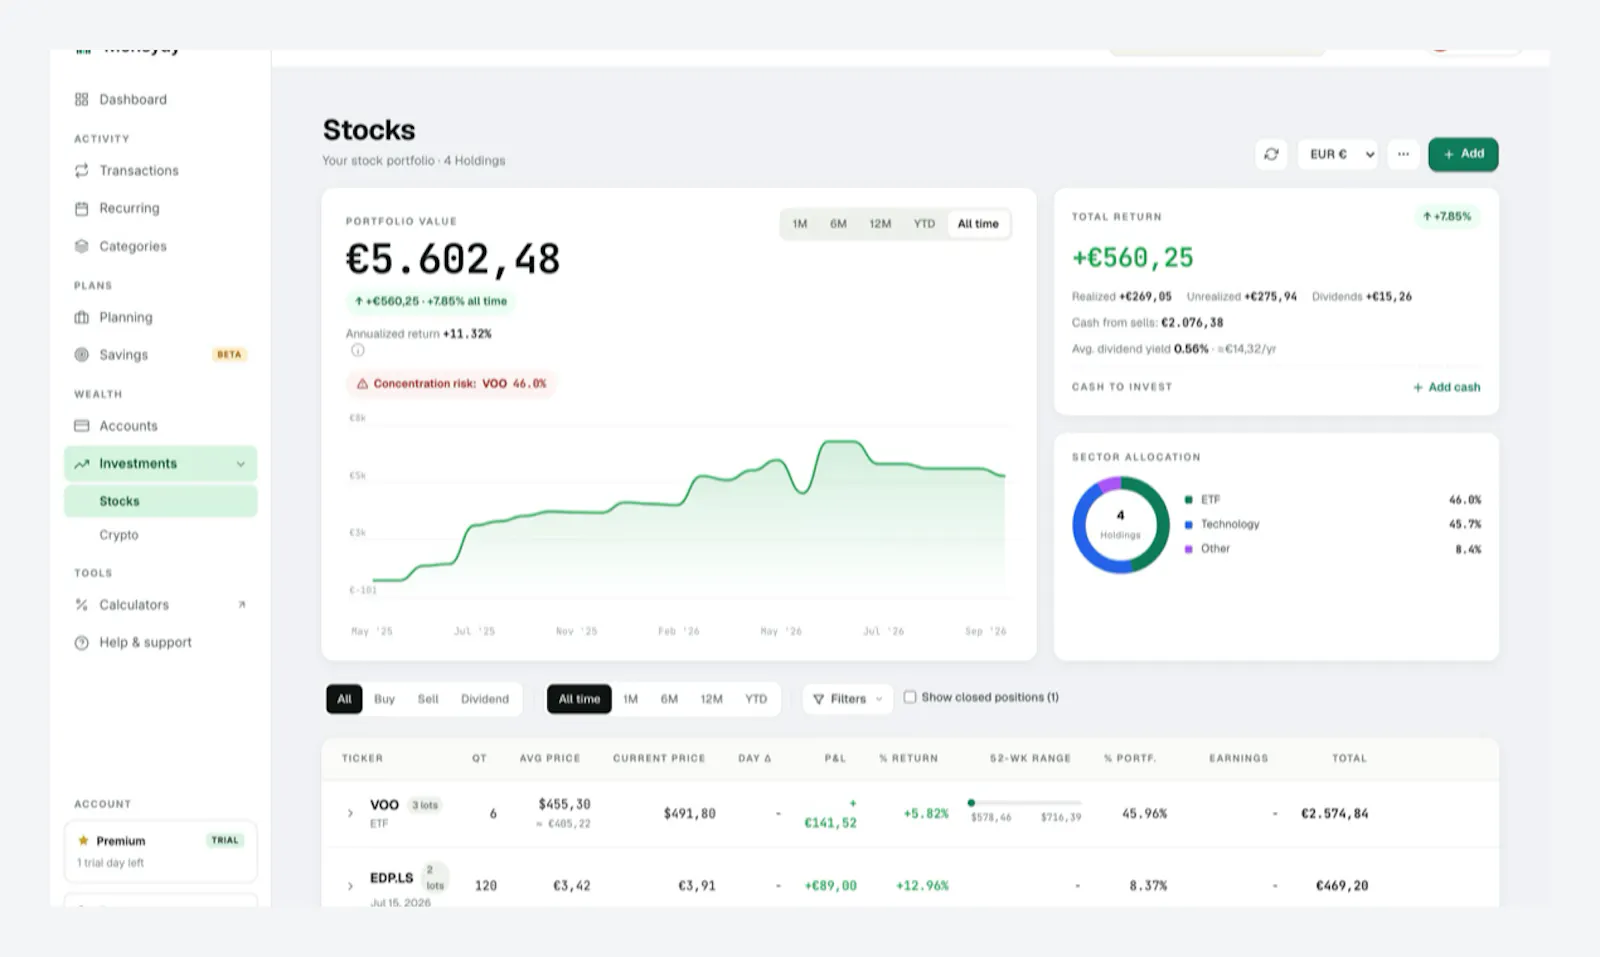Select the Sell transaction filter
The height and width of the screenshot is (957, 1600).
[x=428, y=699]
